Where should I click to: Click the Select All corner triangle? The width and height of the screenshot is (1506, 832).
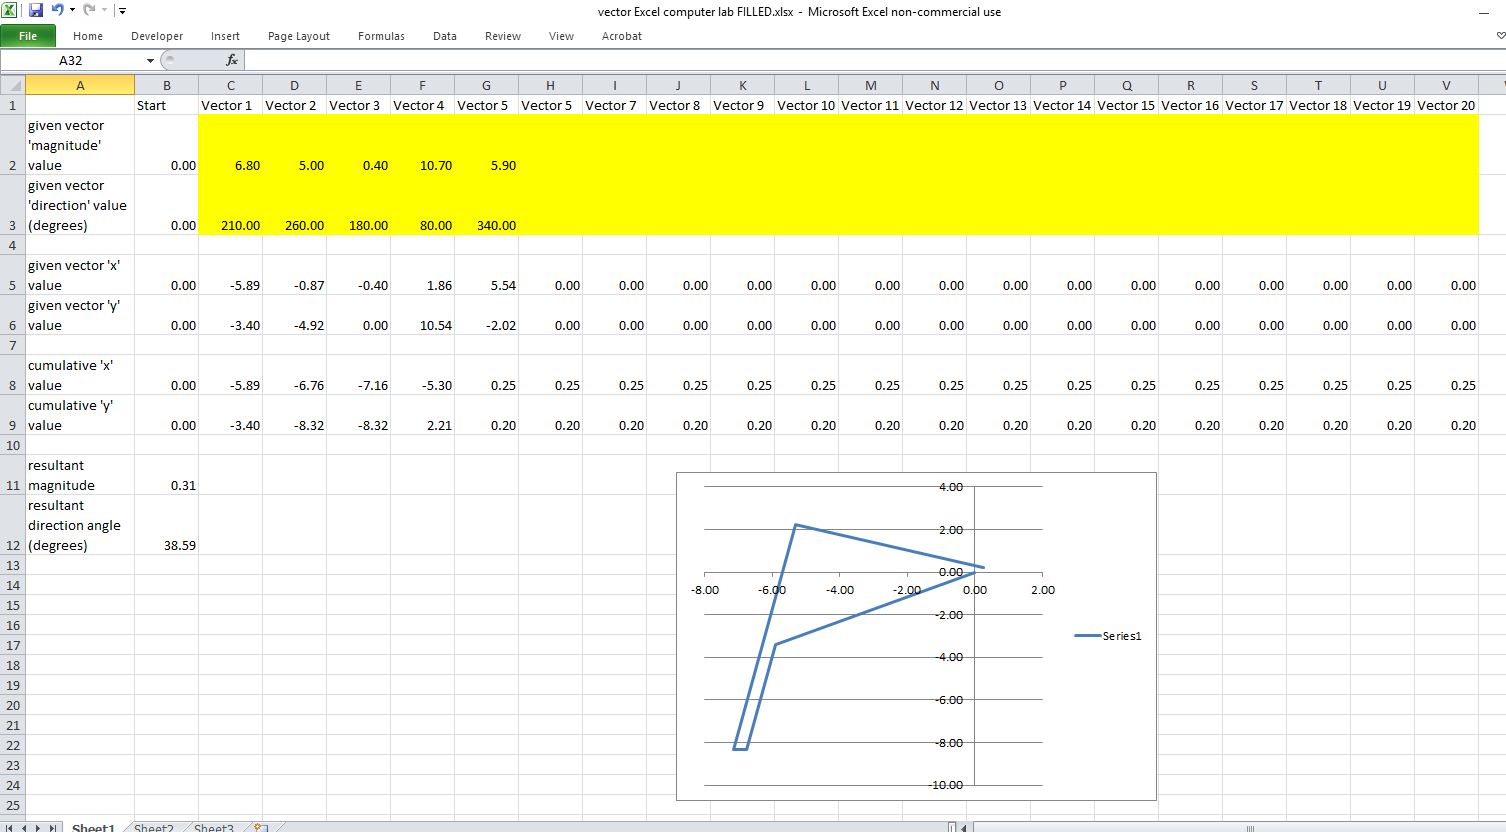point(13,86)
